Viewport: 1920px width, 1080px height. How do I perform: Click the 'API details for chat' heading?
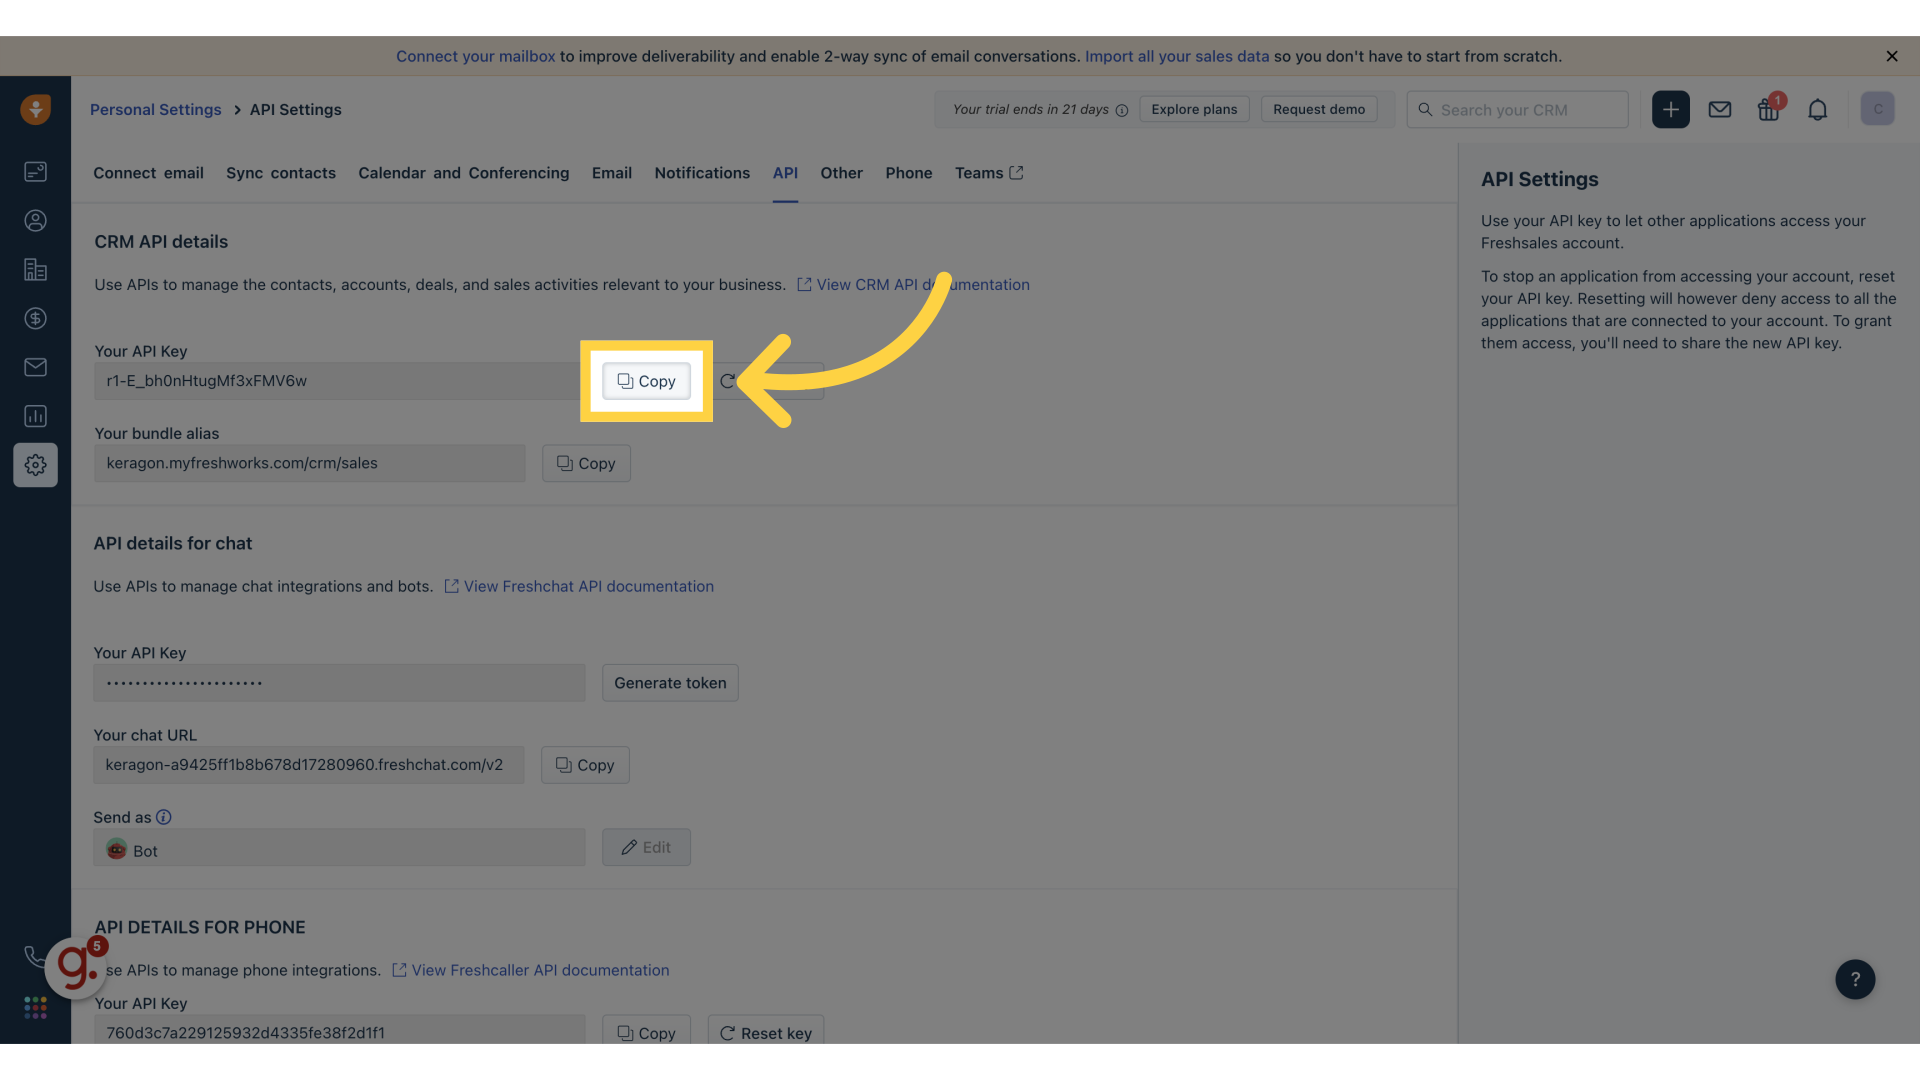173,544
